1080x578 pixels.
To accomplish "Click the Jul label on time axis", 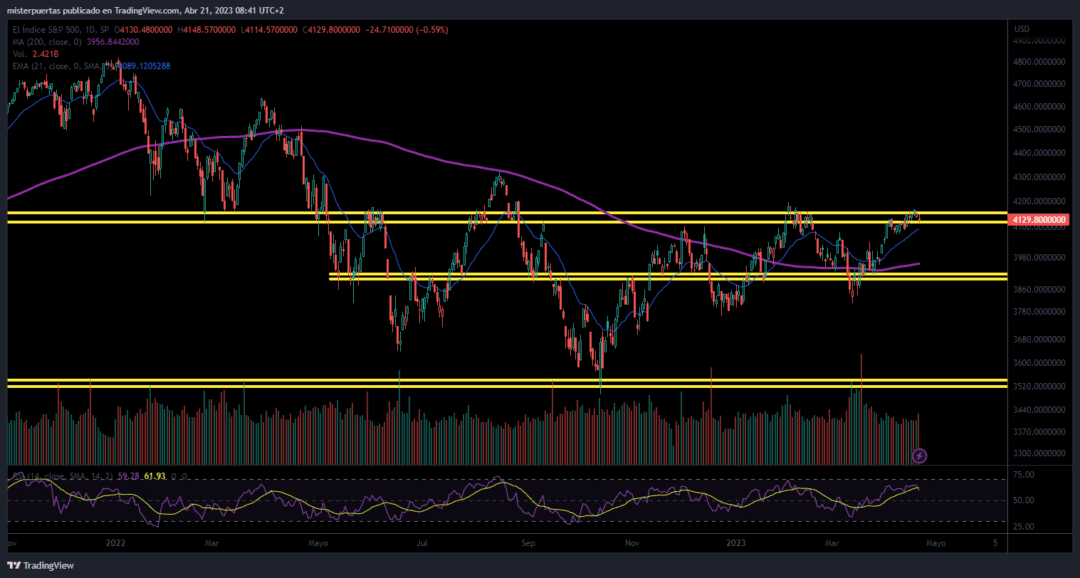I will 422,543.
